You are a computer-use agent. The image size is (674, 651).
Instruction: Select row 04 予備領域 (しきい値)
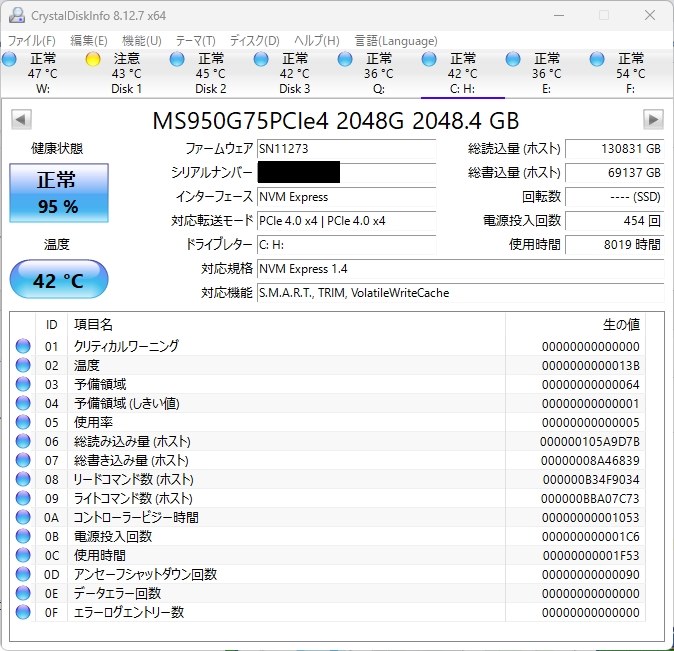pos(328,403)
